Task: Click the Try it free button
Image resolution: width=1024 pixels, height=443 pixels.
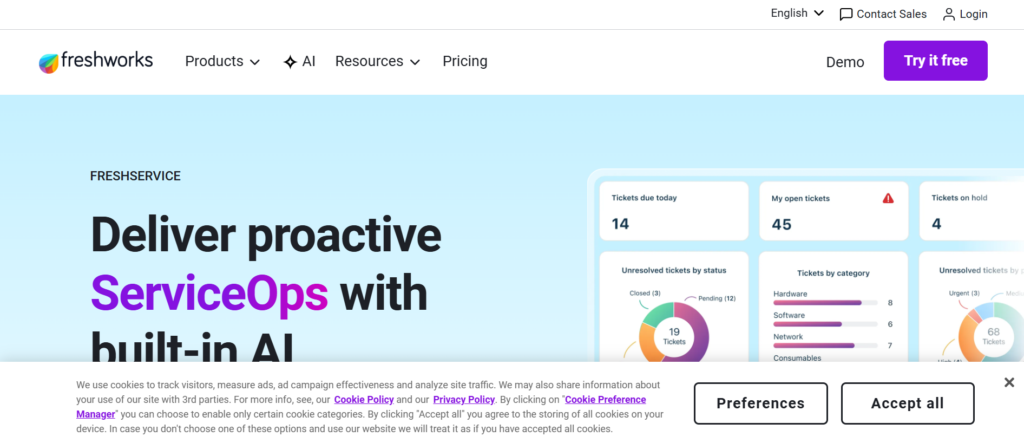Action: click(935, 61)
